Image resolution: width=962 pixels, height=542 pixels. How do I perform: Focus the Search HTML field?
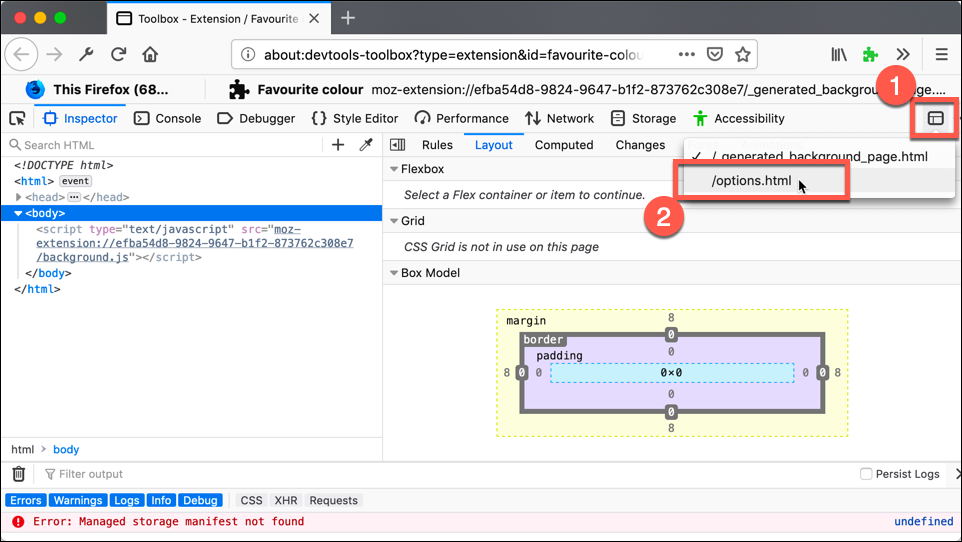(x=166, y=145)
